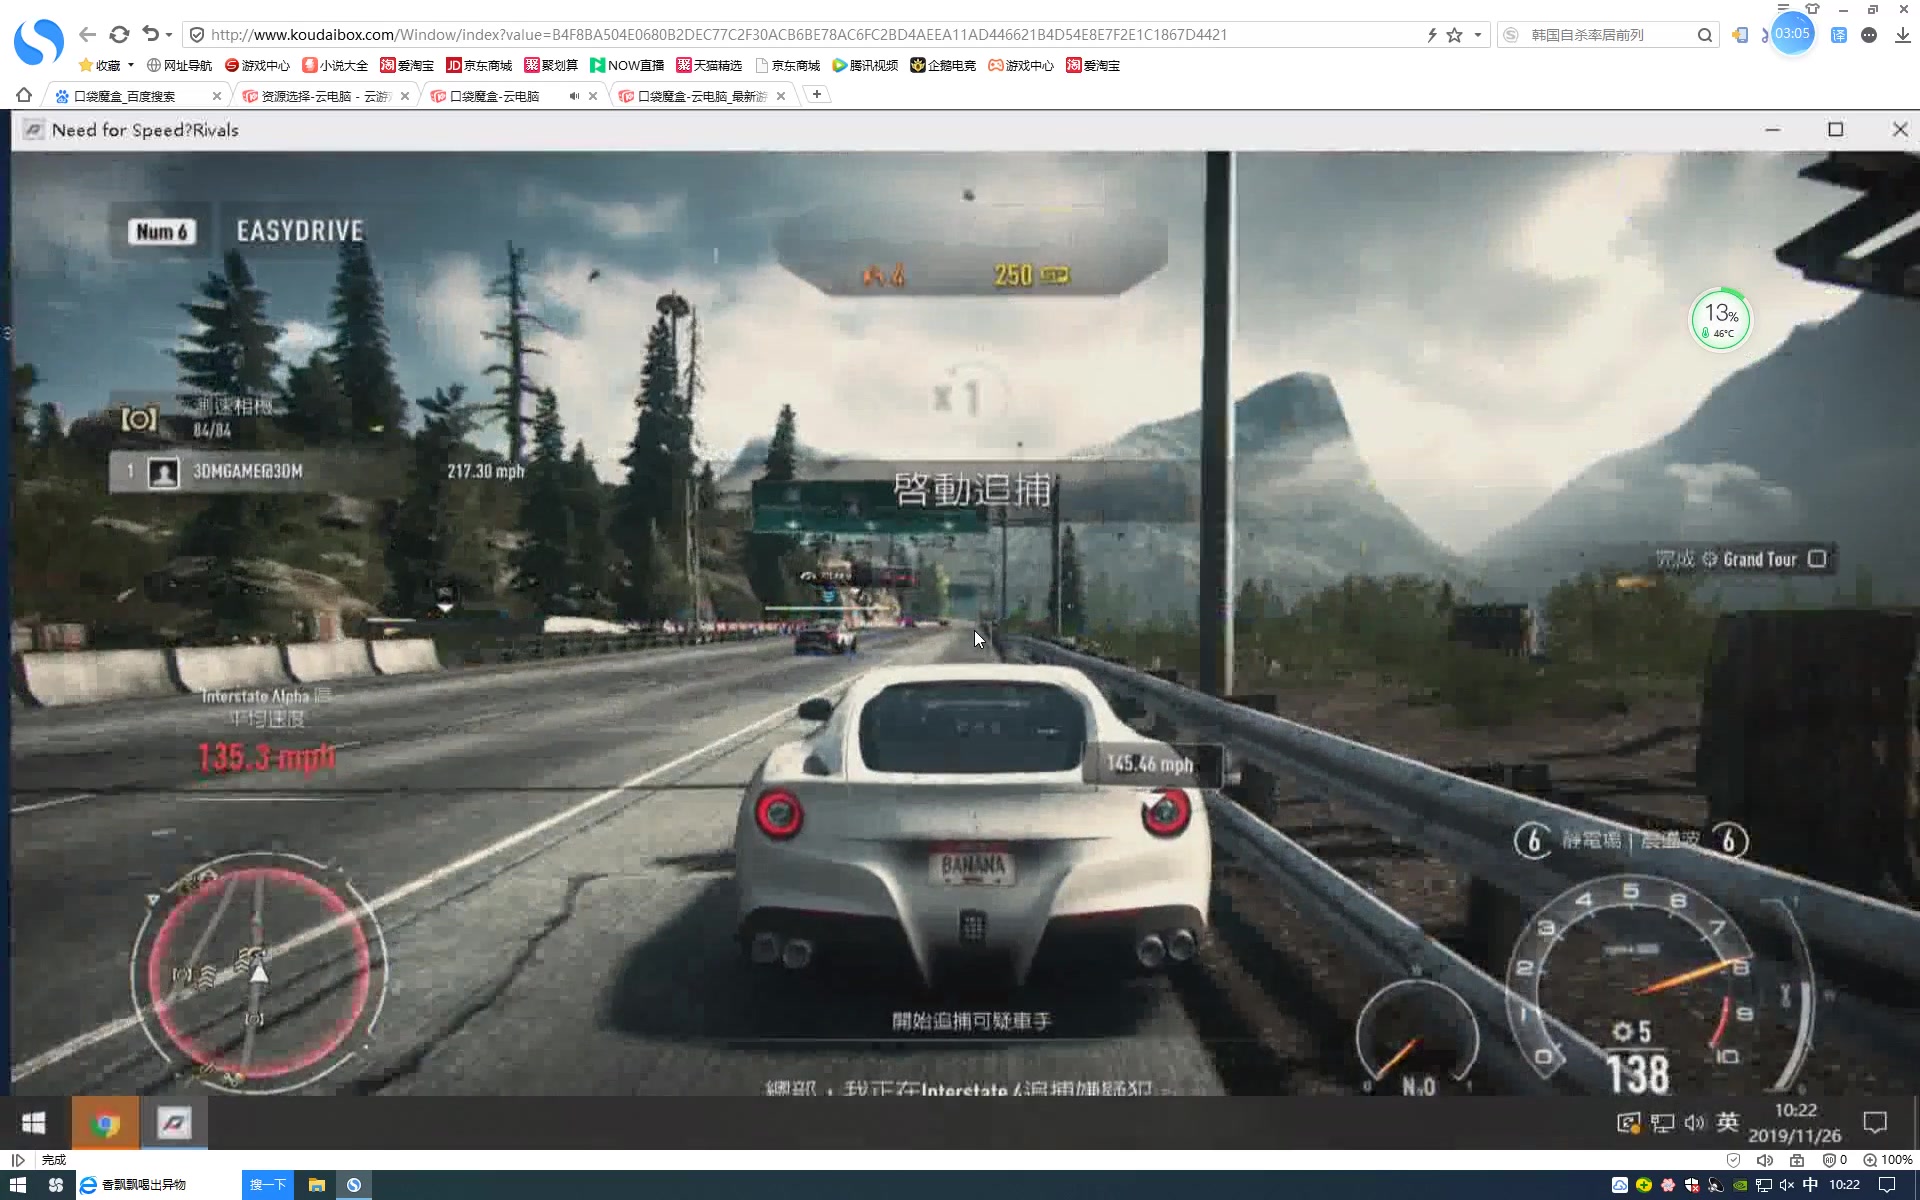The image size is (1920, 1200).
Task: Open the remote notification center icon
Action: 1875,1122
